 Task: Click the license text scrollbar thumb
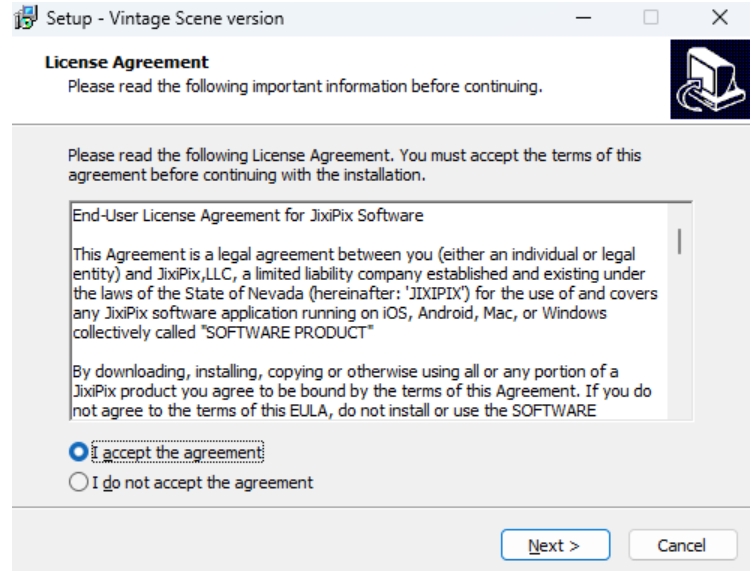click(x=679, y=241)
